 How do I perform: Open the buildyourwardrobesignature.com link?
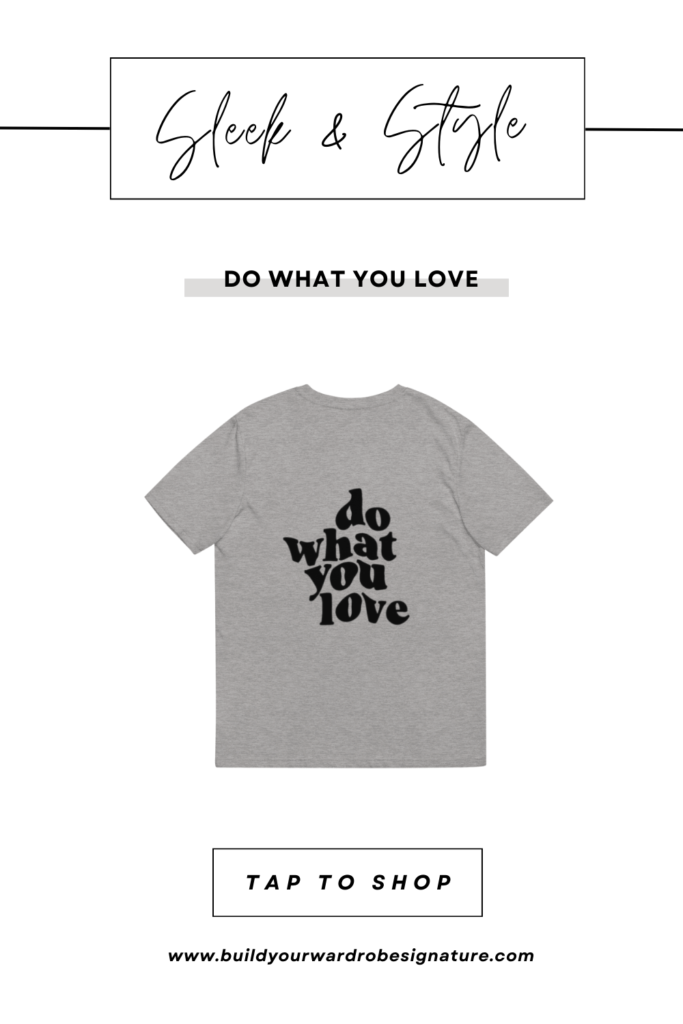[351, 956]
